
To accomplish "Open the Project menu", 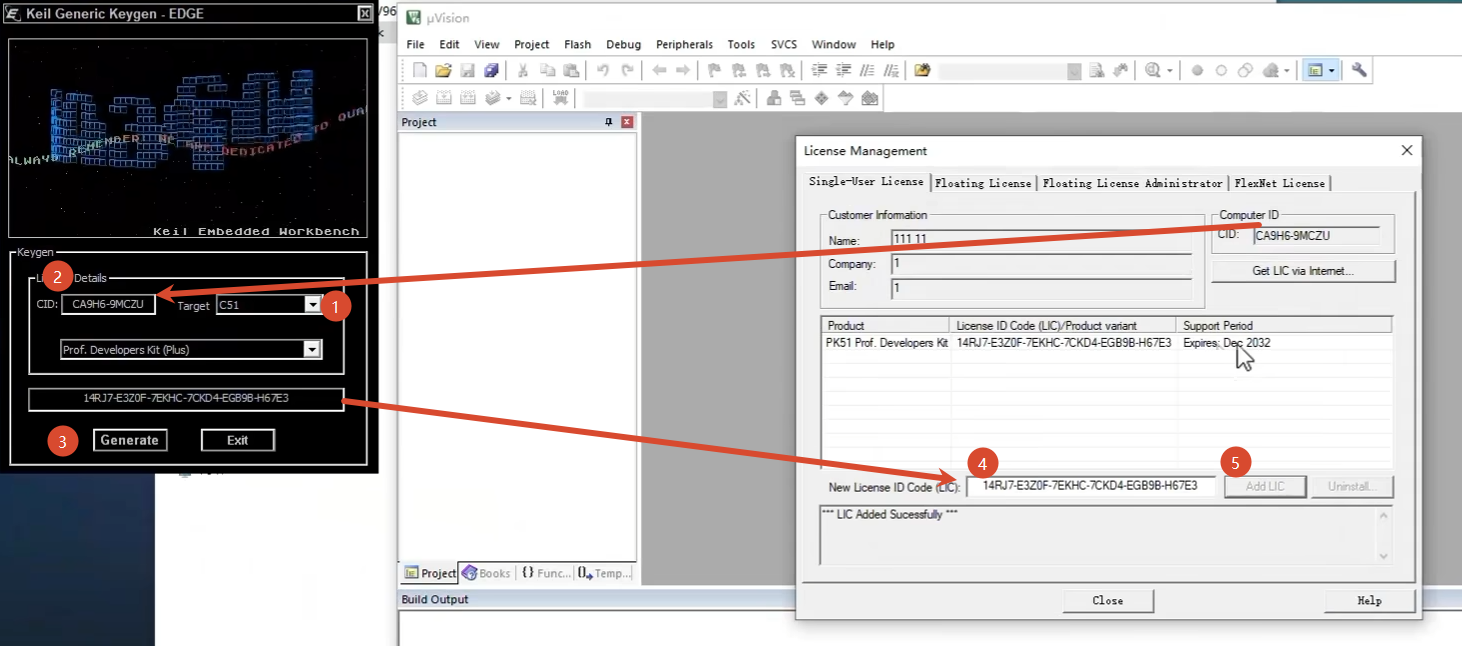I will (532, 44).
